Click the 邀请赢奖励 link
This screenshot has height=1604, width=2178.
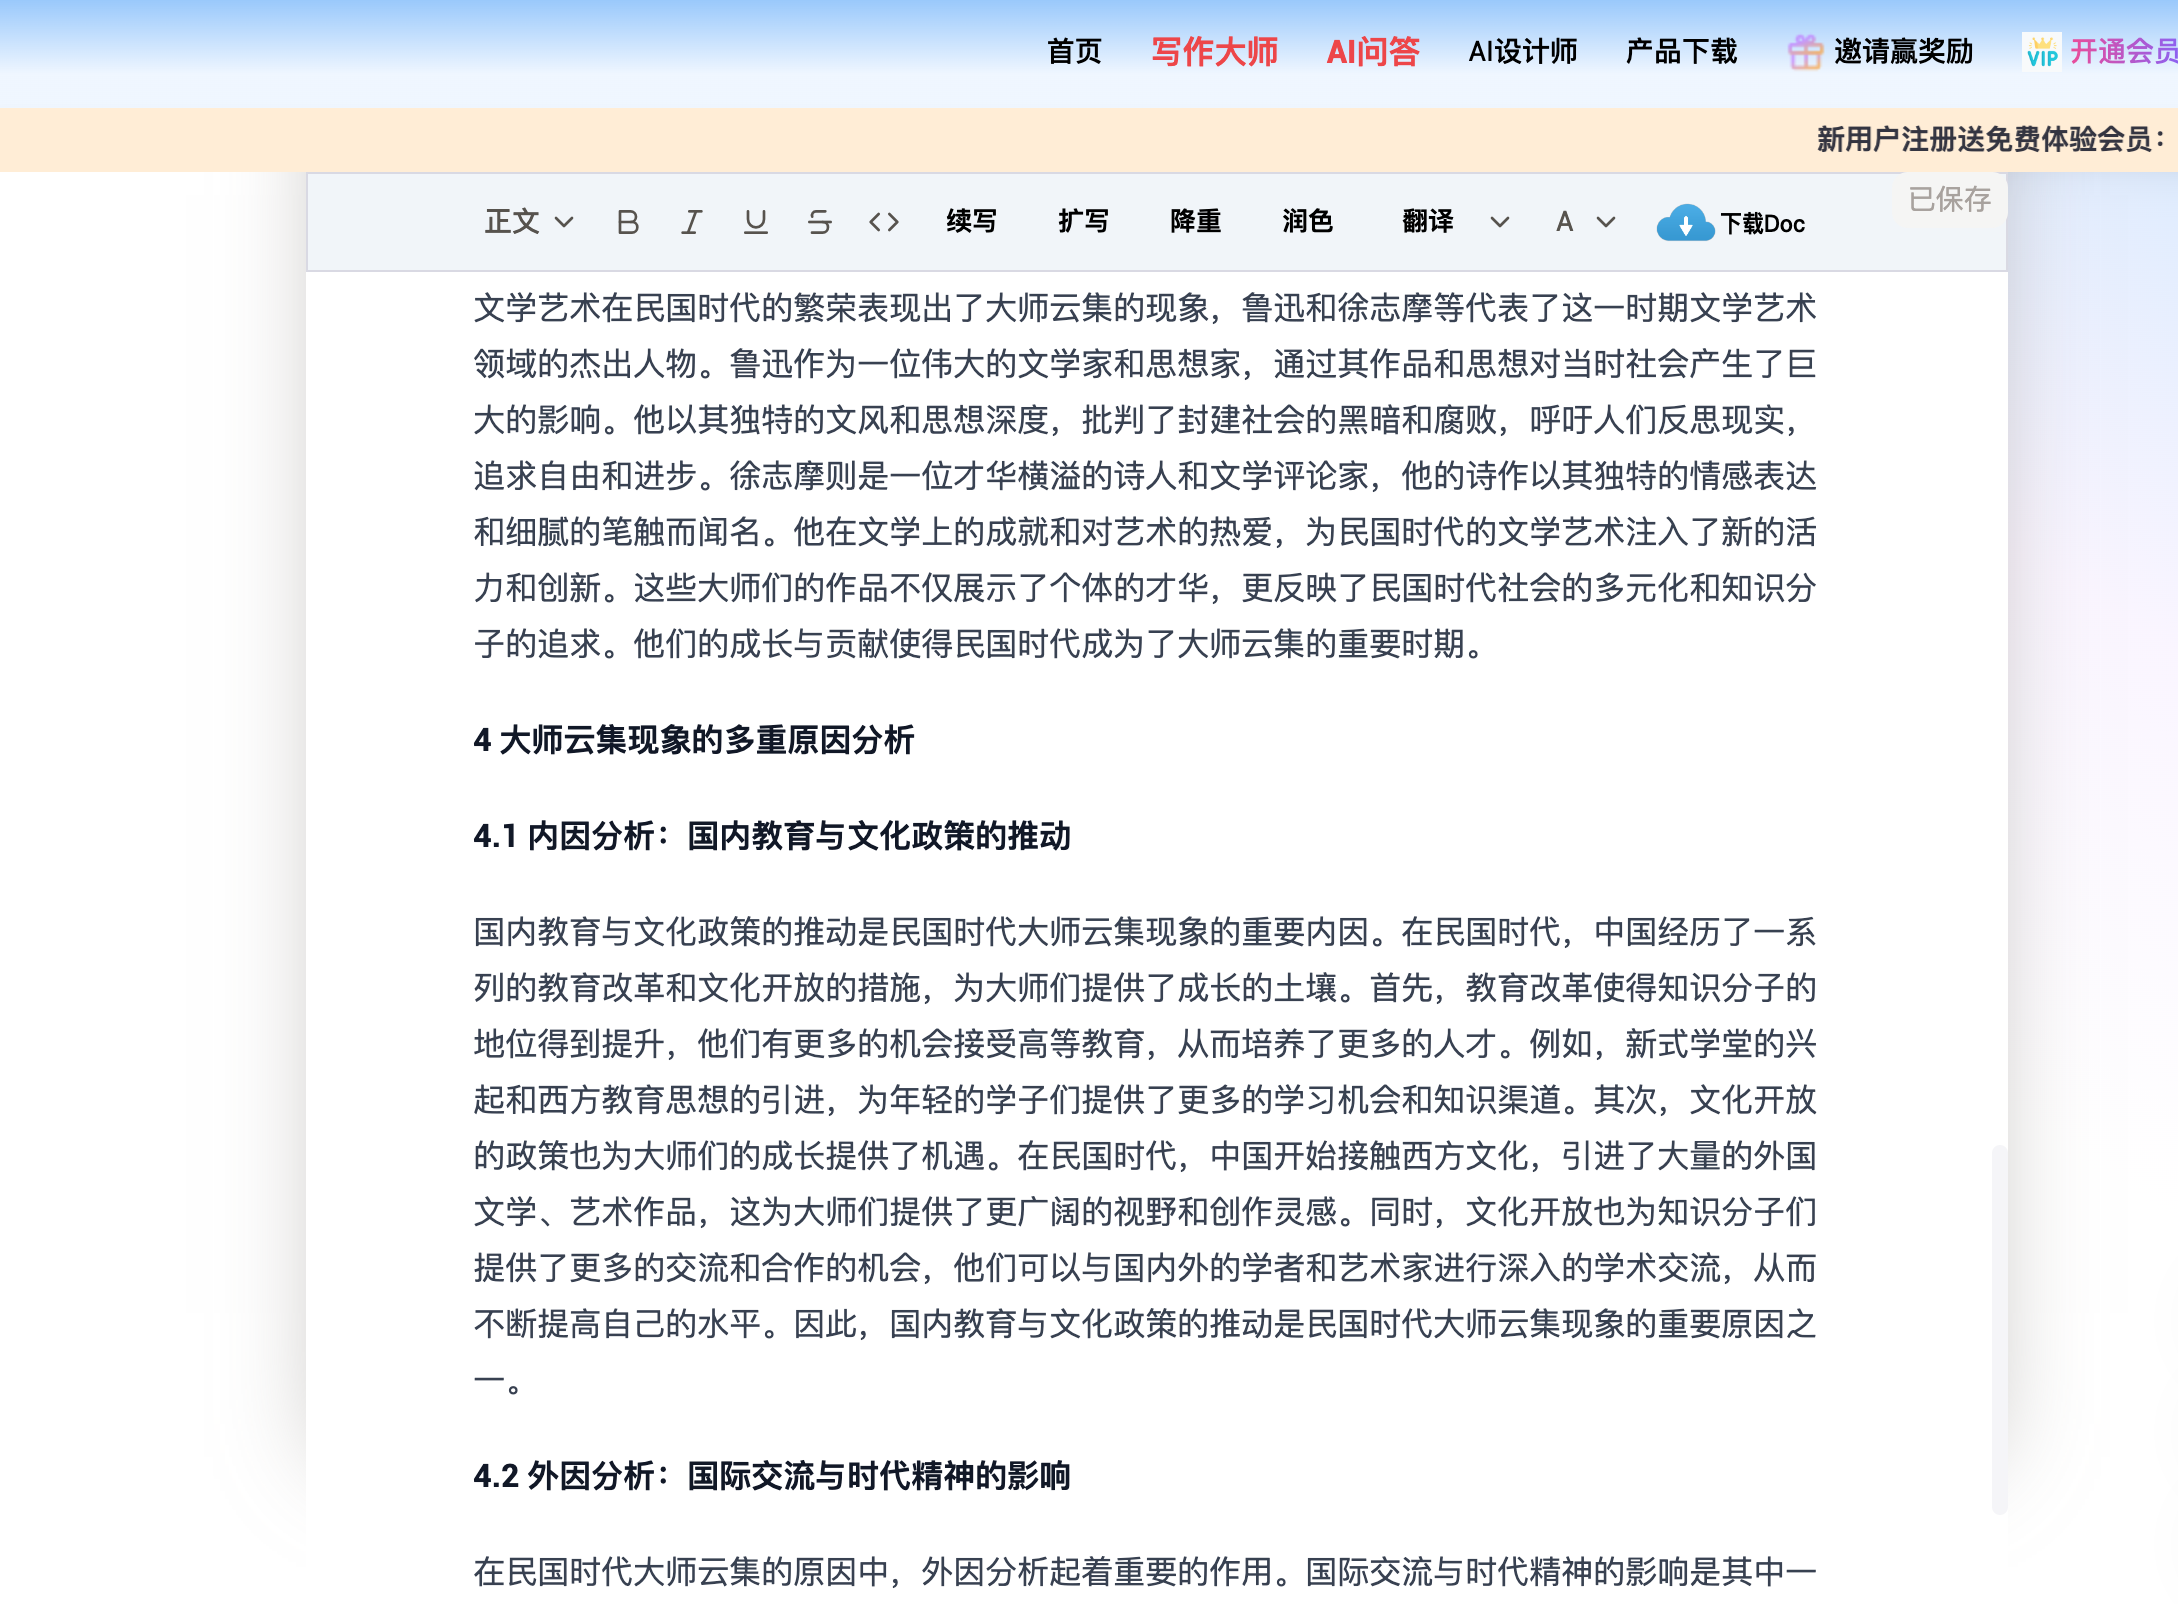(1903, 51)
